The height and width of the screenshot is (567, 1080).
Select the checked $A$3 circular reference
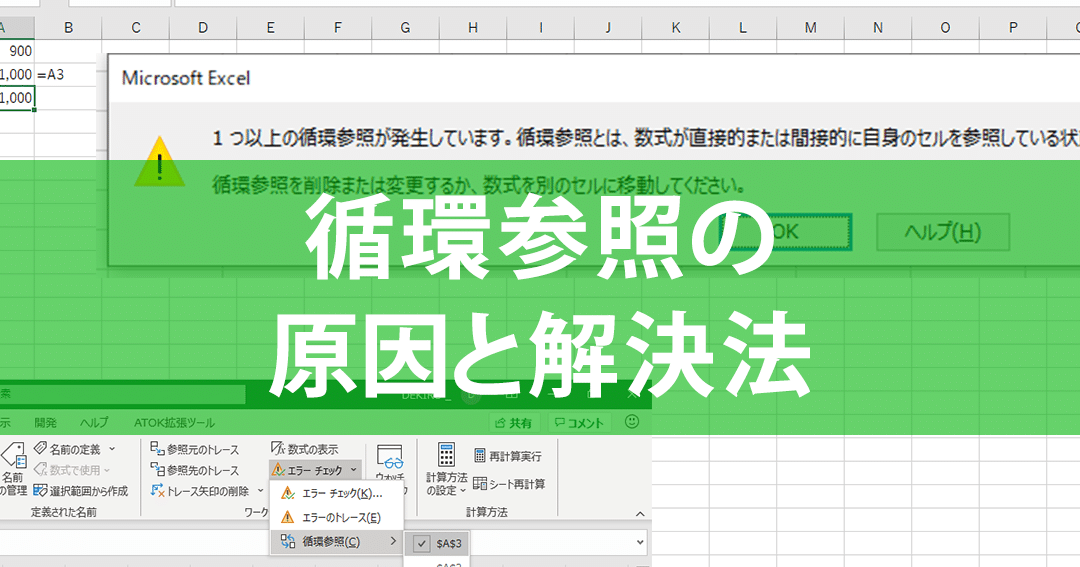438,542
